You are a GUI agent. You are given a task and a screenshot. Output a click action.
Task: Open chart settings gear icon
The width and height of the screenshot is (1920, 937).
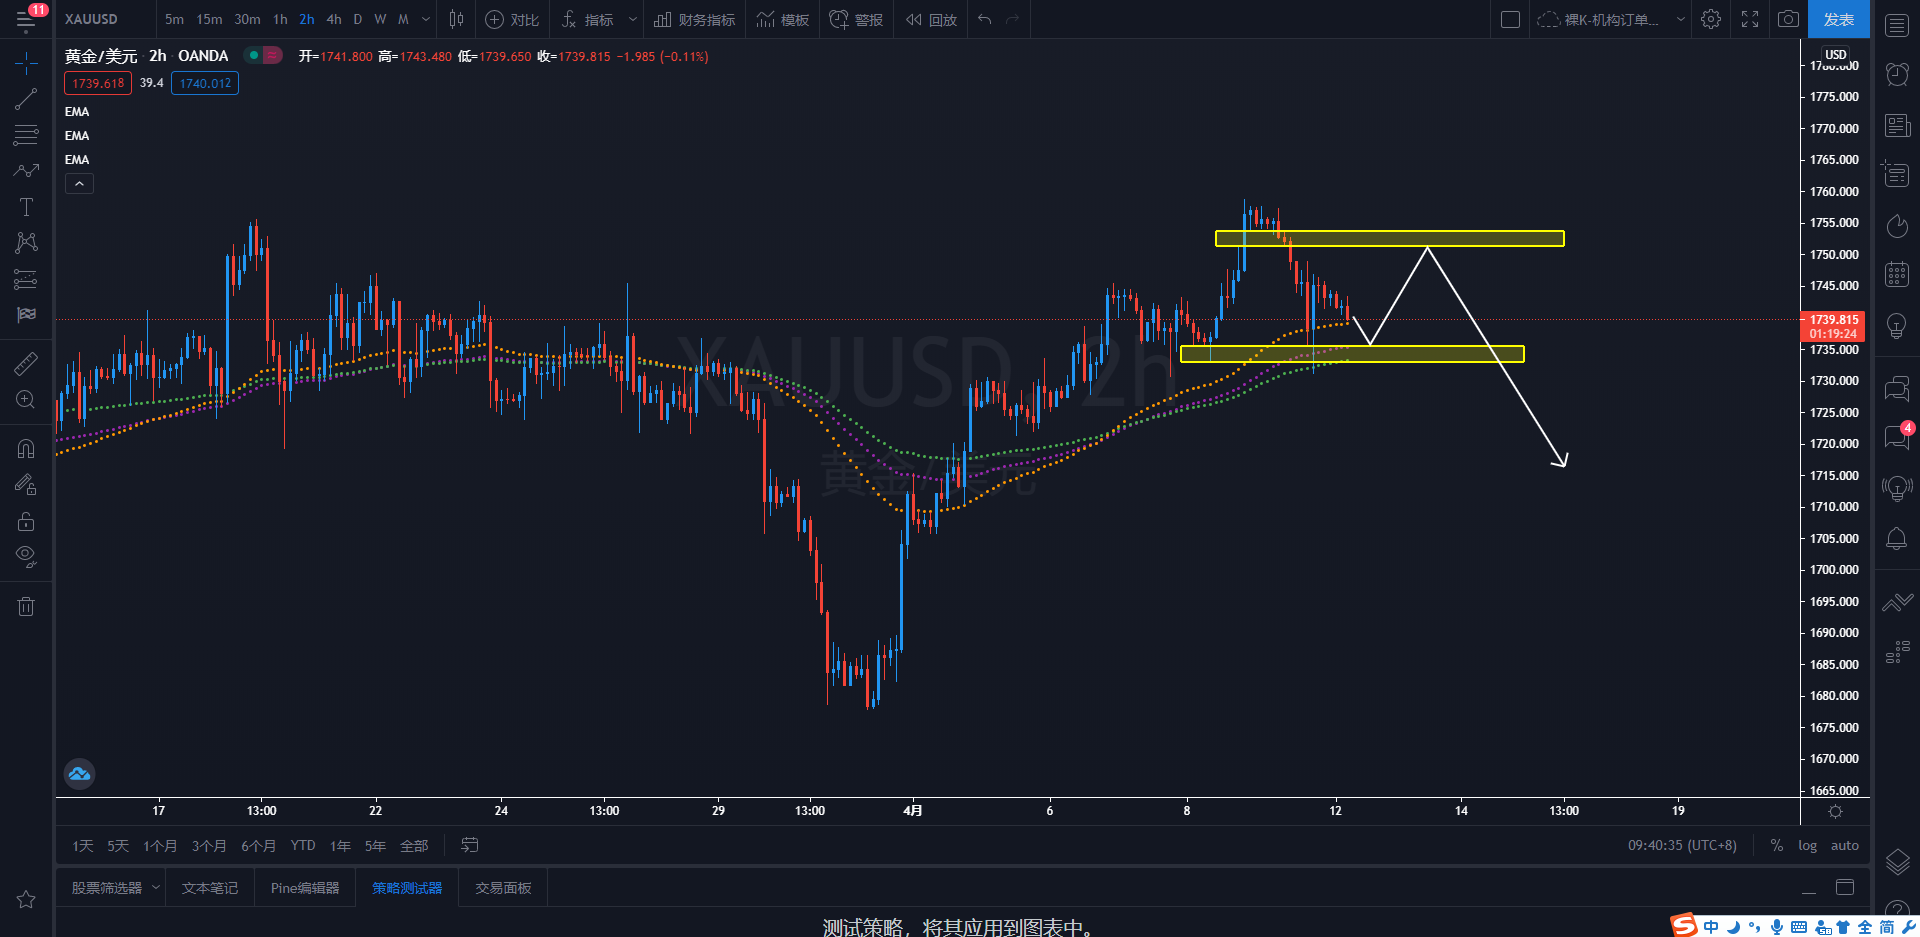pos(1711,19)
